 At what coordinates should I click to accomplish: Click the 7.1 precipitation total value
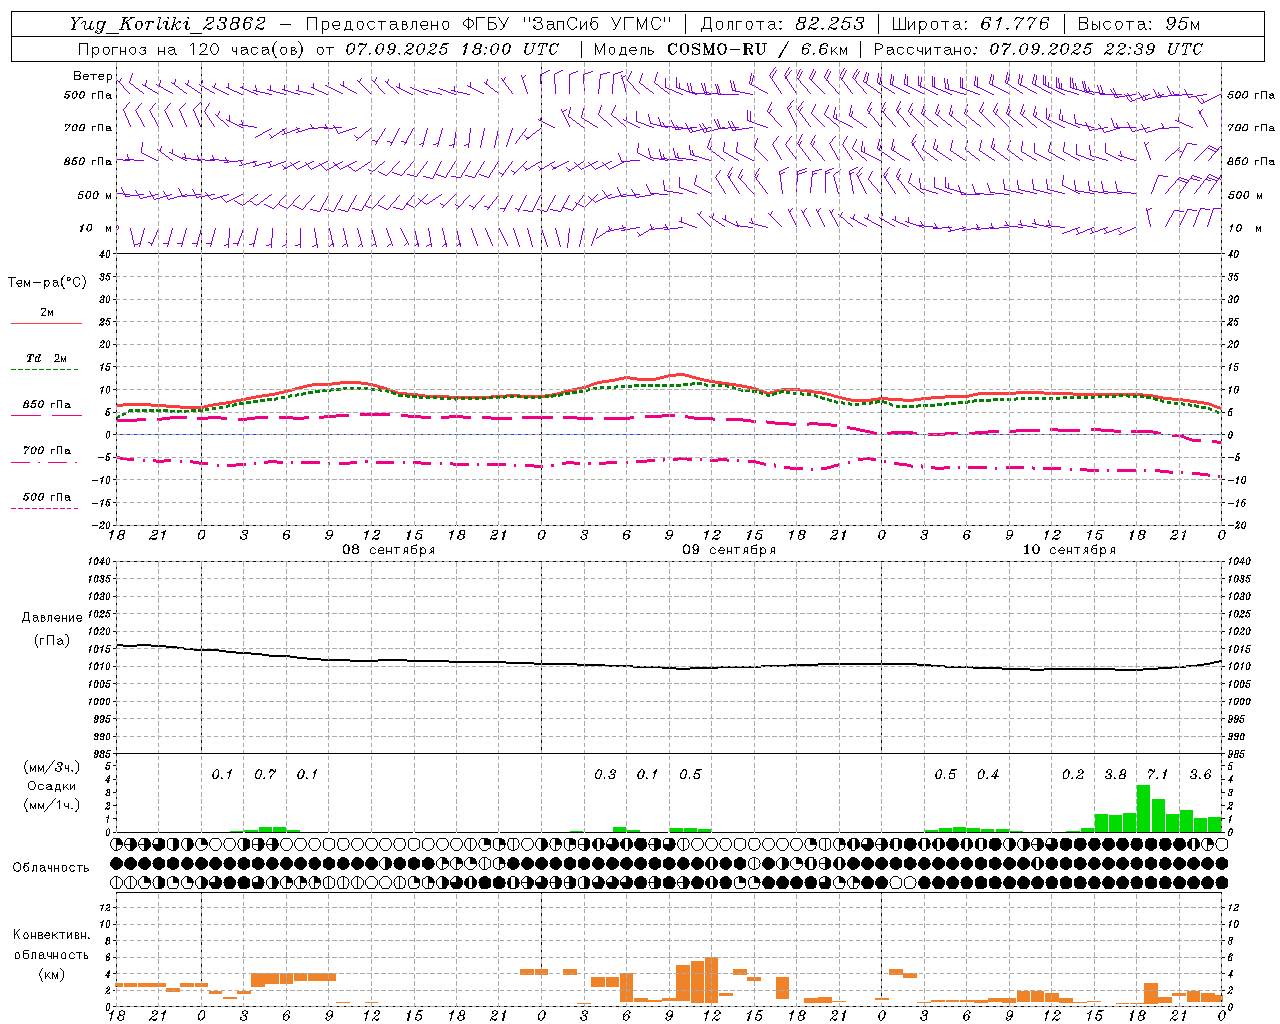click(1157, 775)
